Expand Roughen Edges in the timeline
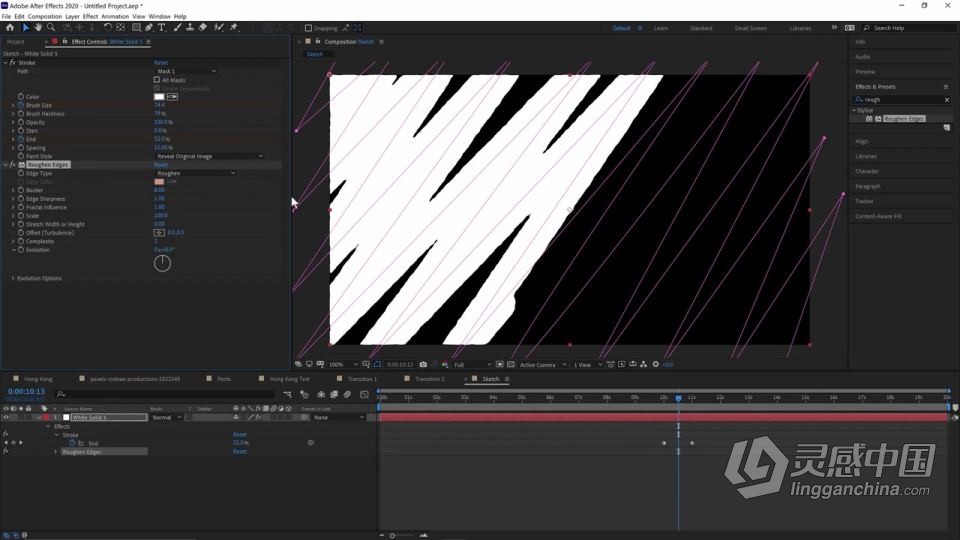The height and width of the screenshot is (540, 960). (56, 452)
